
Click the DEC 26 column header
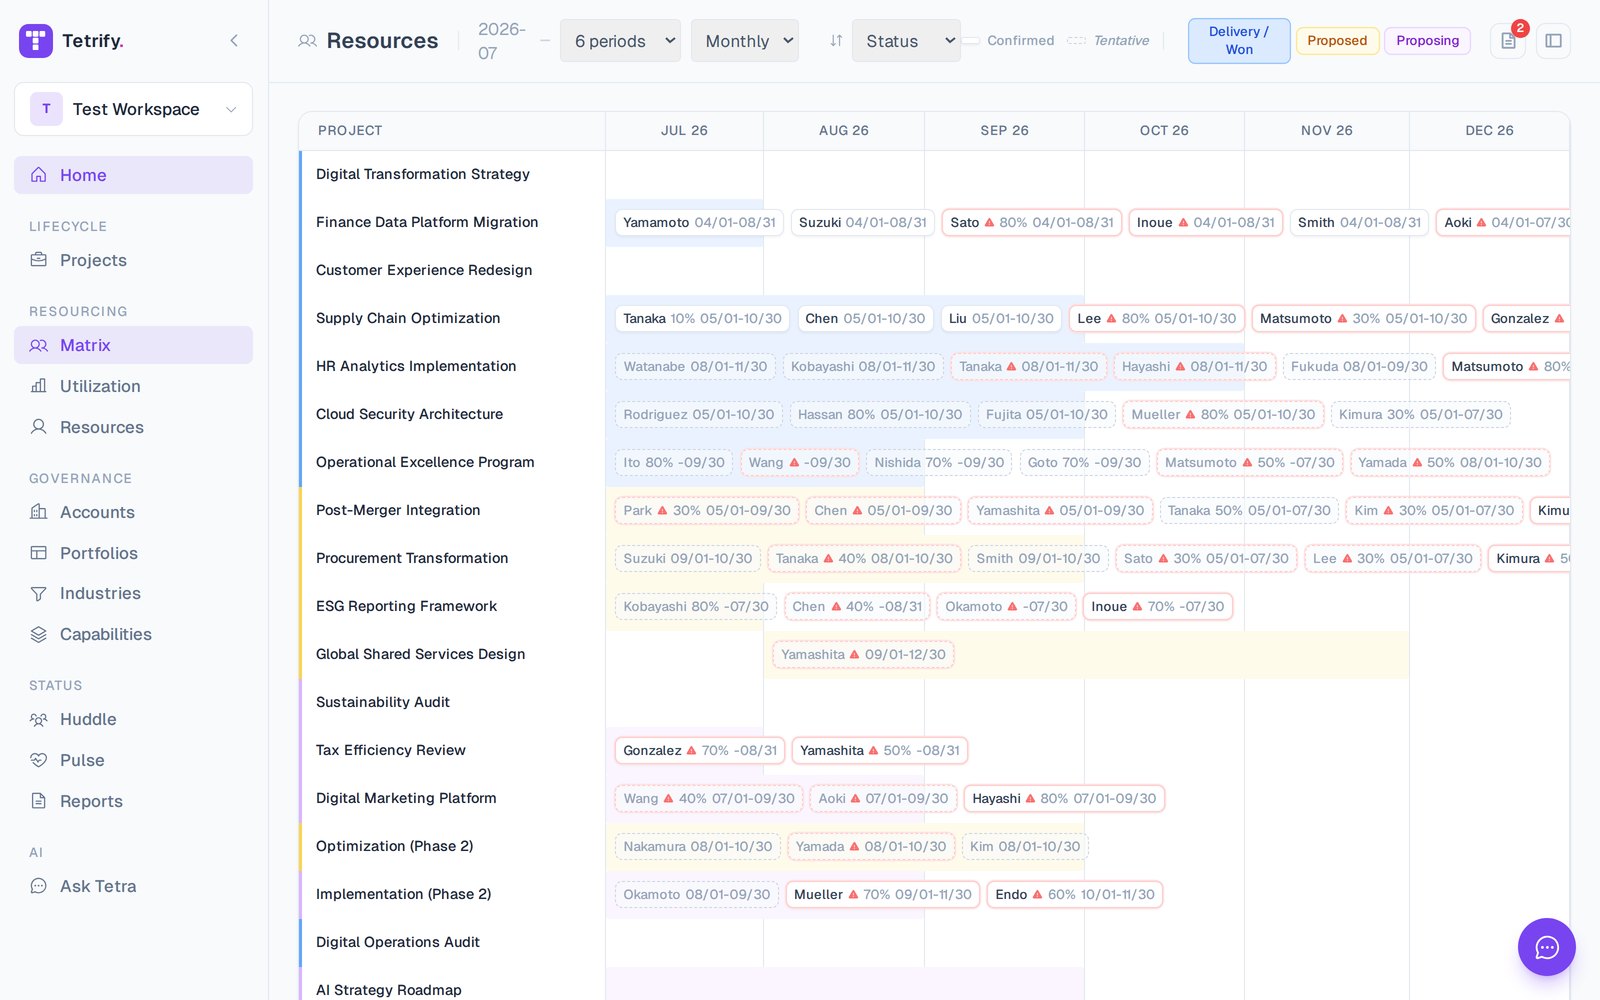(x=1489, y=131)
